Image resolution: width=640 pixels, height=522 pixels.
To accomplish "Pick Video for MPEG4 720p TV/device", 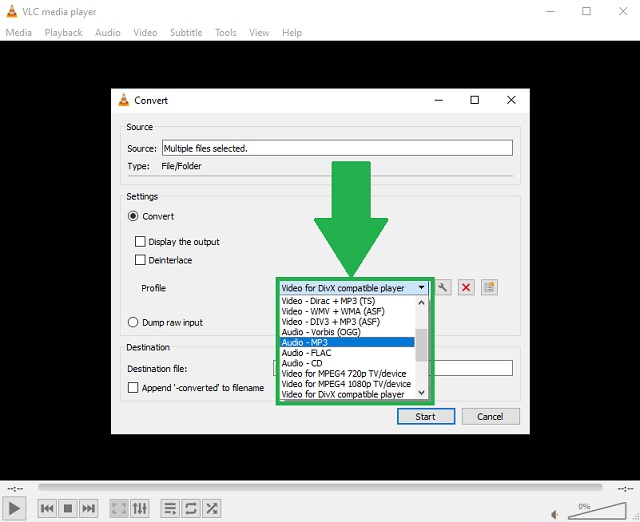I will point(347,373).
